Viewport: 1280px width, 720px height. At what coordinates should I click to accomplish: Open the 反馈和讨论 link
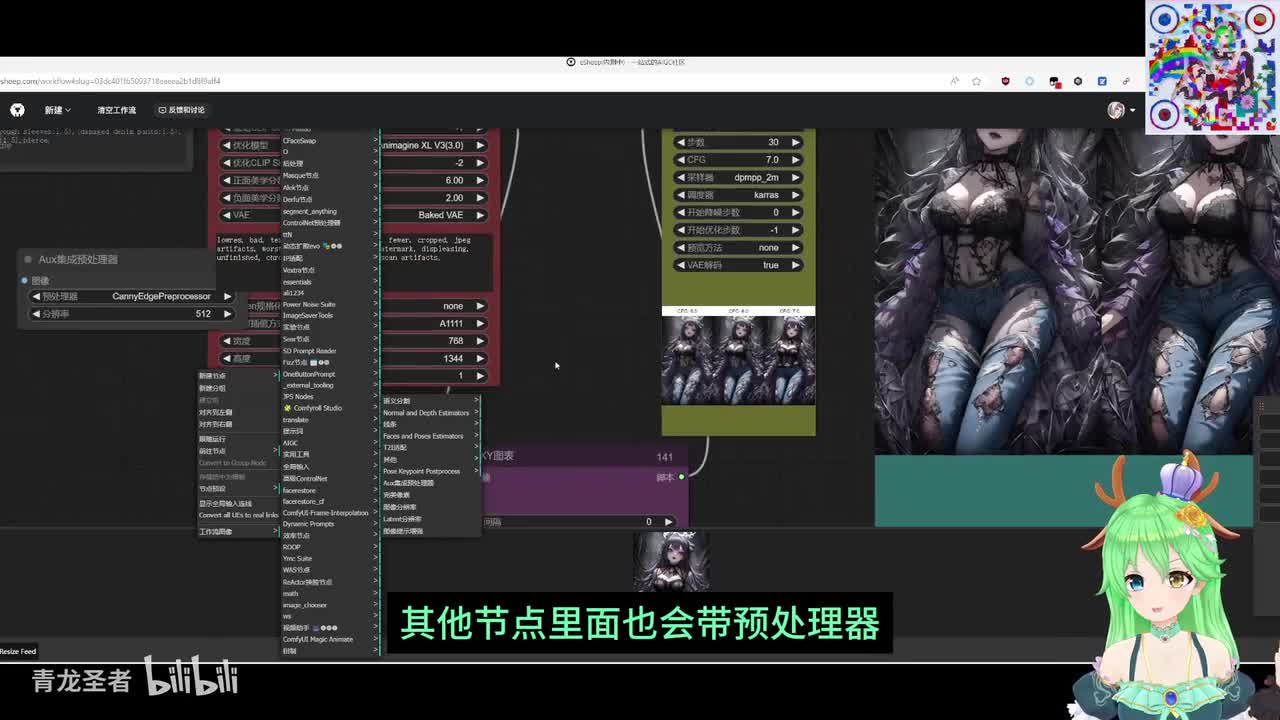[185, 110]
